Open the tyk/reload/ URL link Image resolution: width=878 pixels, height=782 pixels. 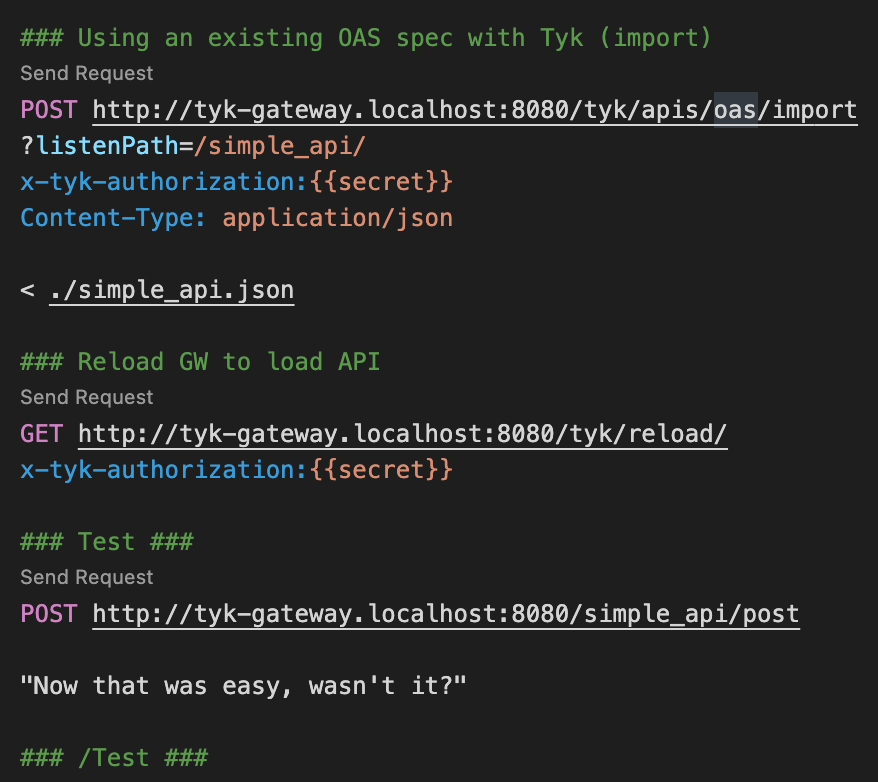(x=402, y=434)
